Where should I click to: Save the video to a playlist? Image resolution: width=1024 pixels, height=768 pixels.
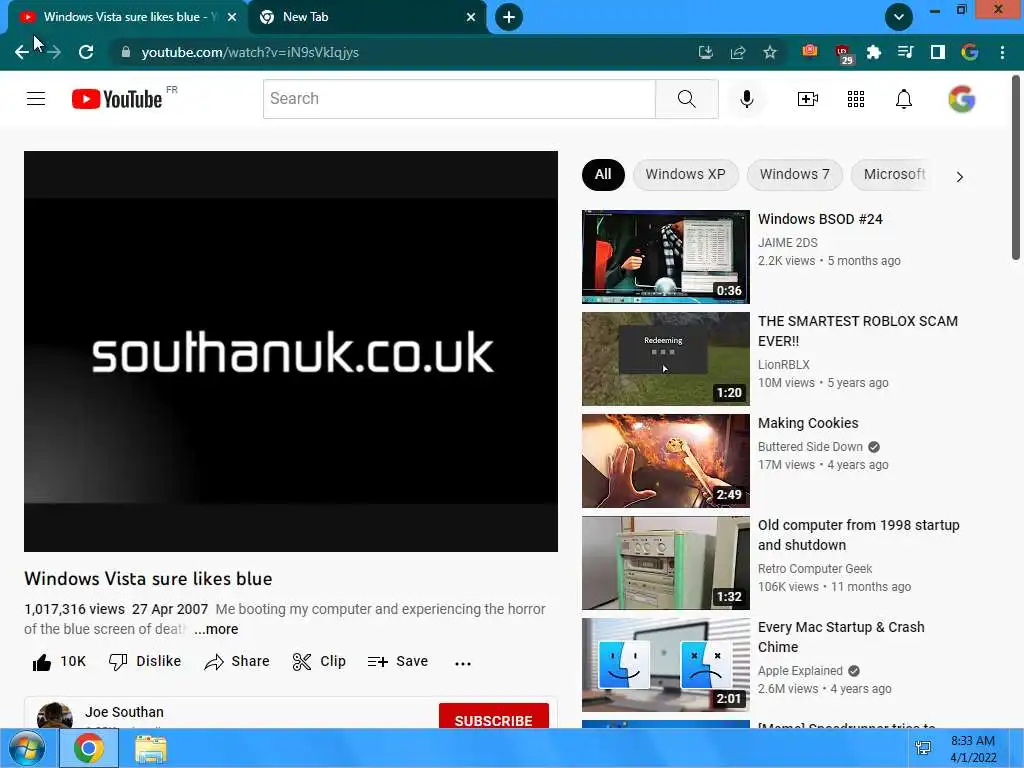click(x=398, y=662)
